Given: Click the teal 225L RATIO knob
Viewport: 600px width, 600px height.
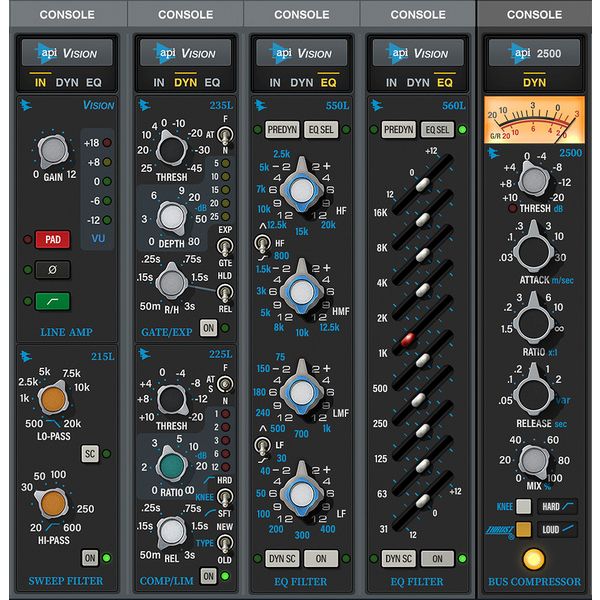Looking at the screenshot, I should coord(171,466).
